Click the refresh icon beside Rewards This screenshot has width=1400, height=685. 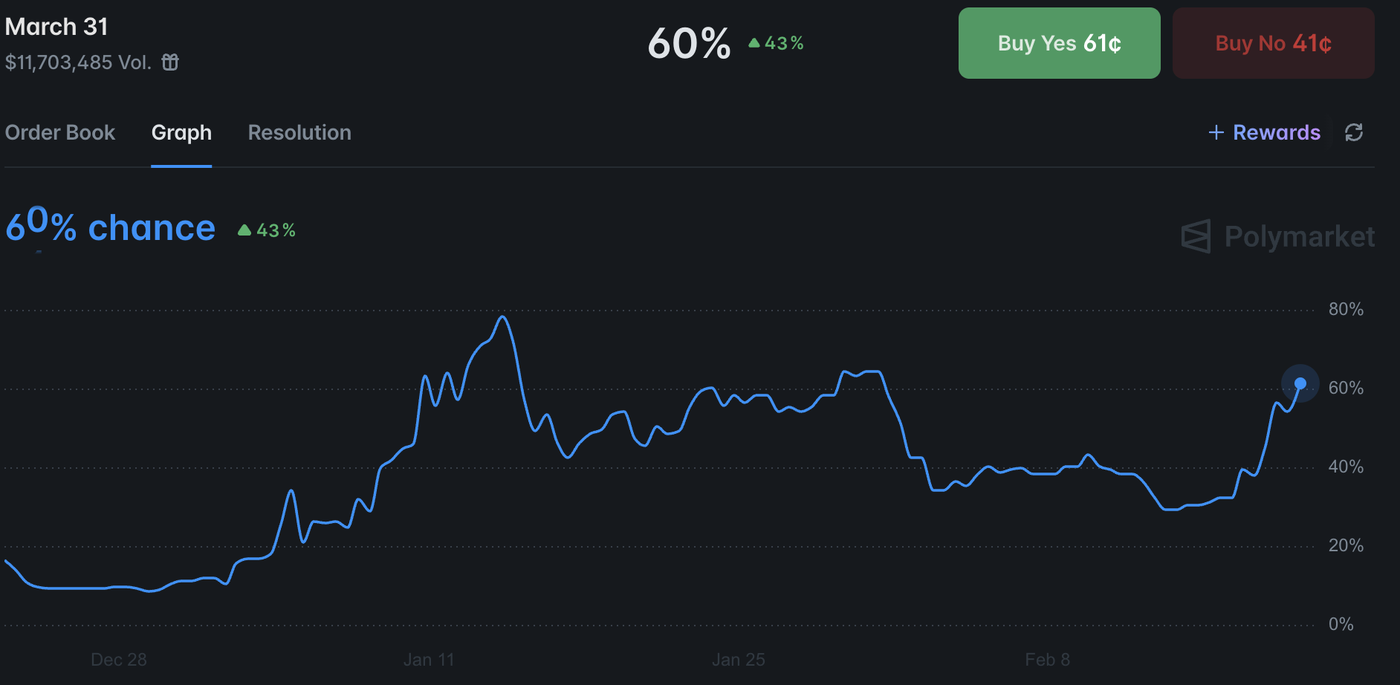[1354, 132]
